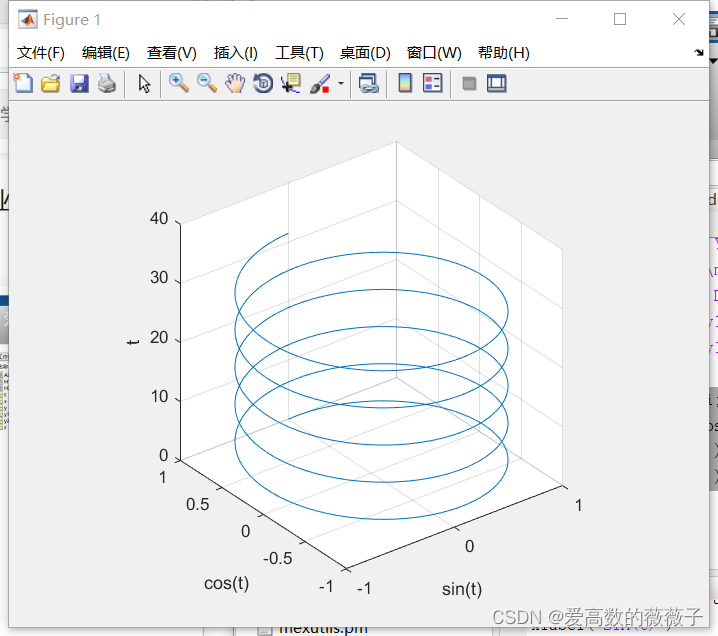The width and height of the screenshot is (718, 636).
Task: Open the 工具(T) menu
Action: coord(299,53)
